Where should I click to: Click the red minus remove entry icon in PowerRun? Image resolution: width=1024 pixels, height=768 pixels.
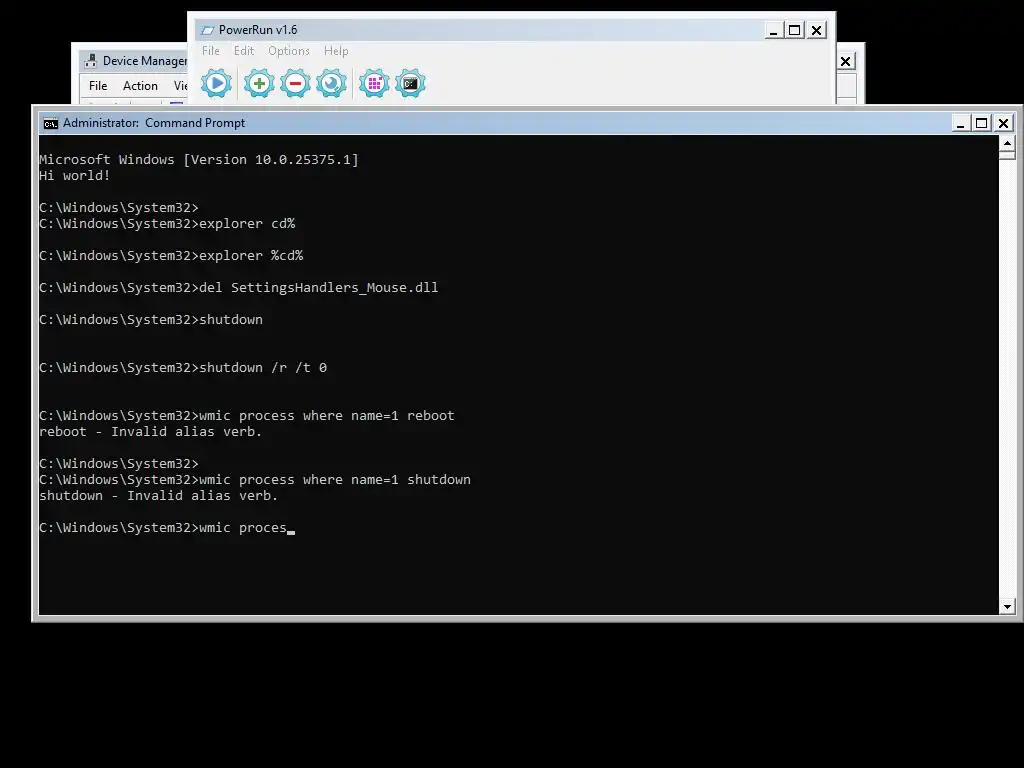coord(295,84)
